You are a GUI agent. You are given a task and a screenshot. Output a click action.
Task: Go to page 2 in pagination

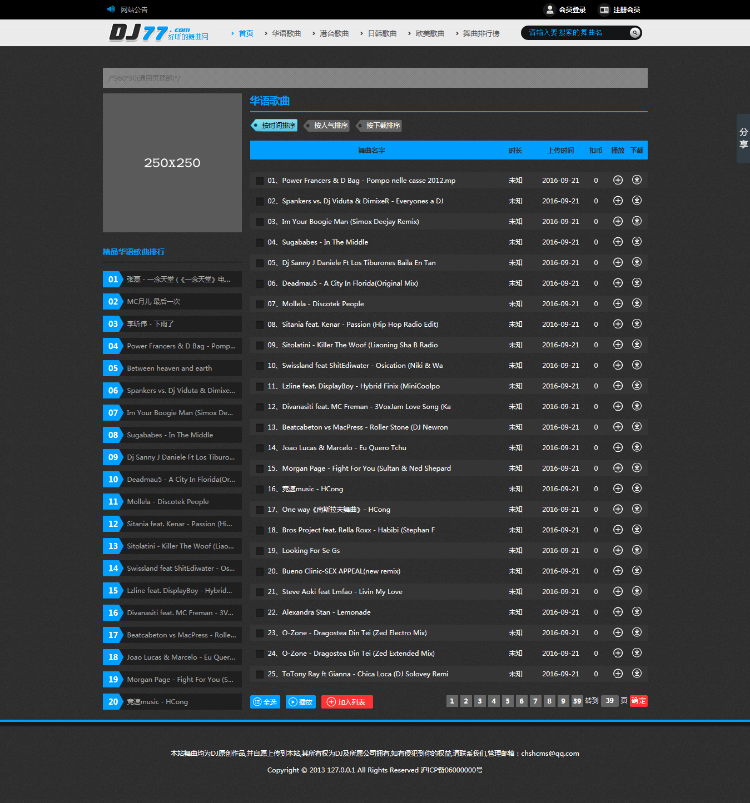click(466, 701)
